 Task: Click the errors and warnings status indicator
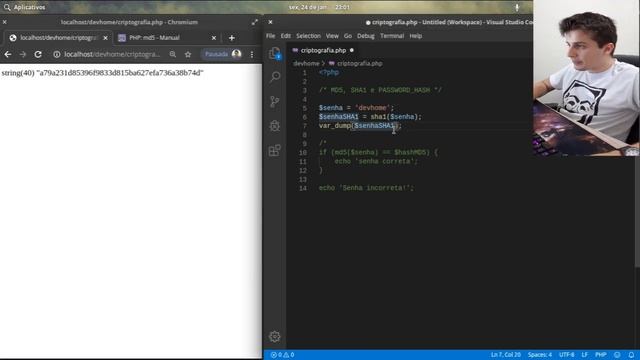pyautogui.click(x=282, y=355)
